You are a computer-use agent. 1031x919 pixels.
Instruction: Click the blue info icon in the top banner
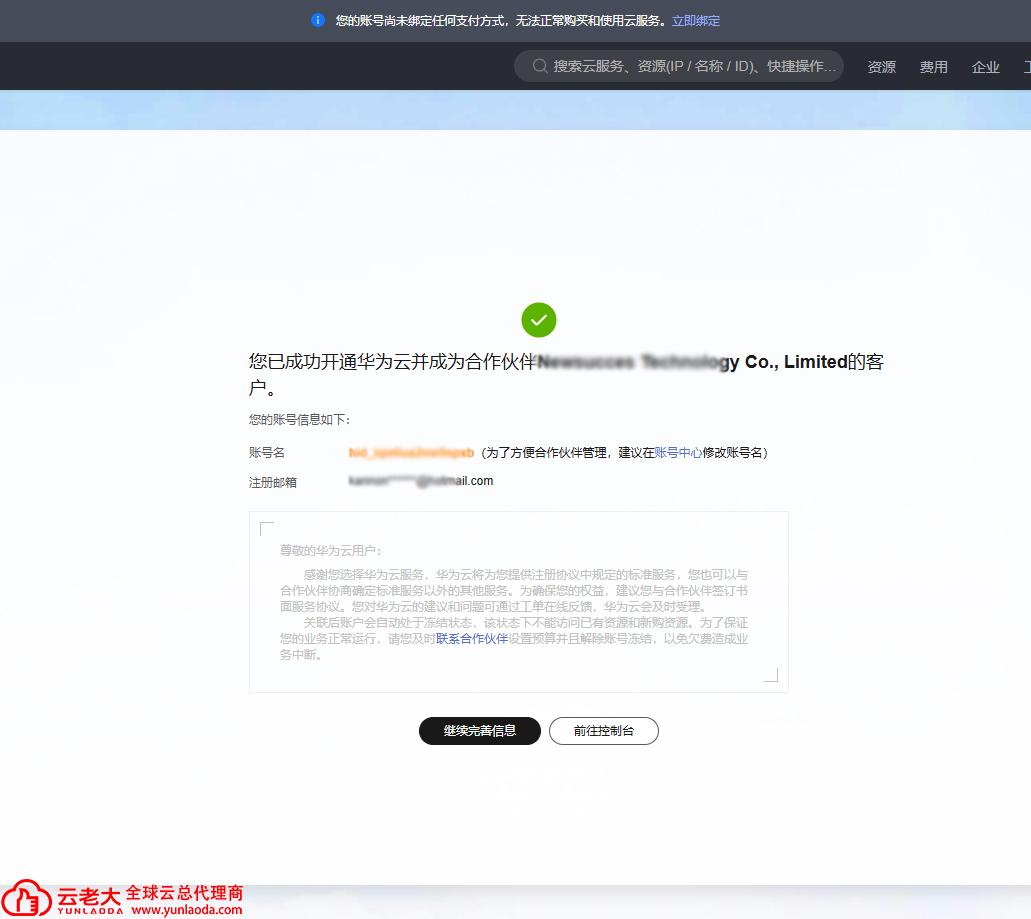coord(318,20)
